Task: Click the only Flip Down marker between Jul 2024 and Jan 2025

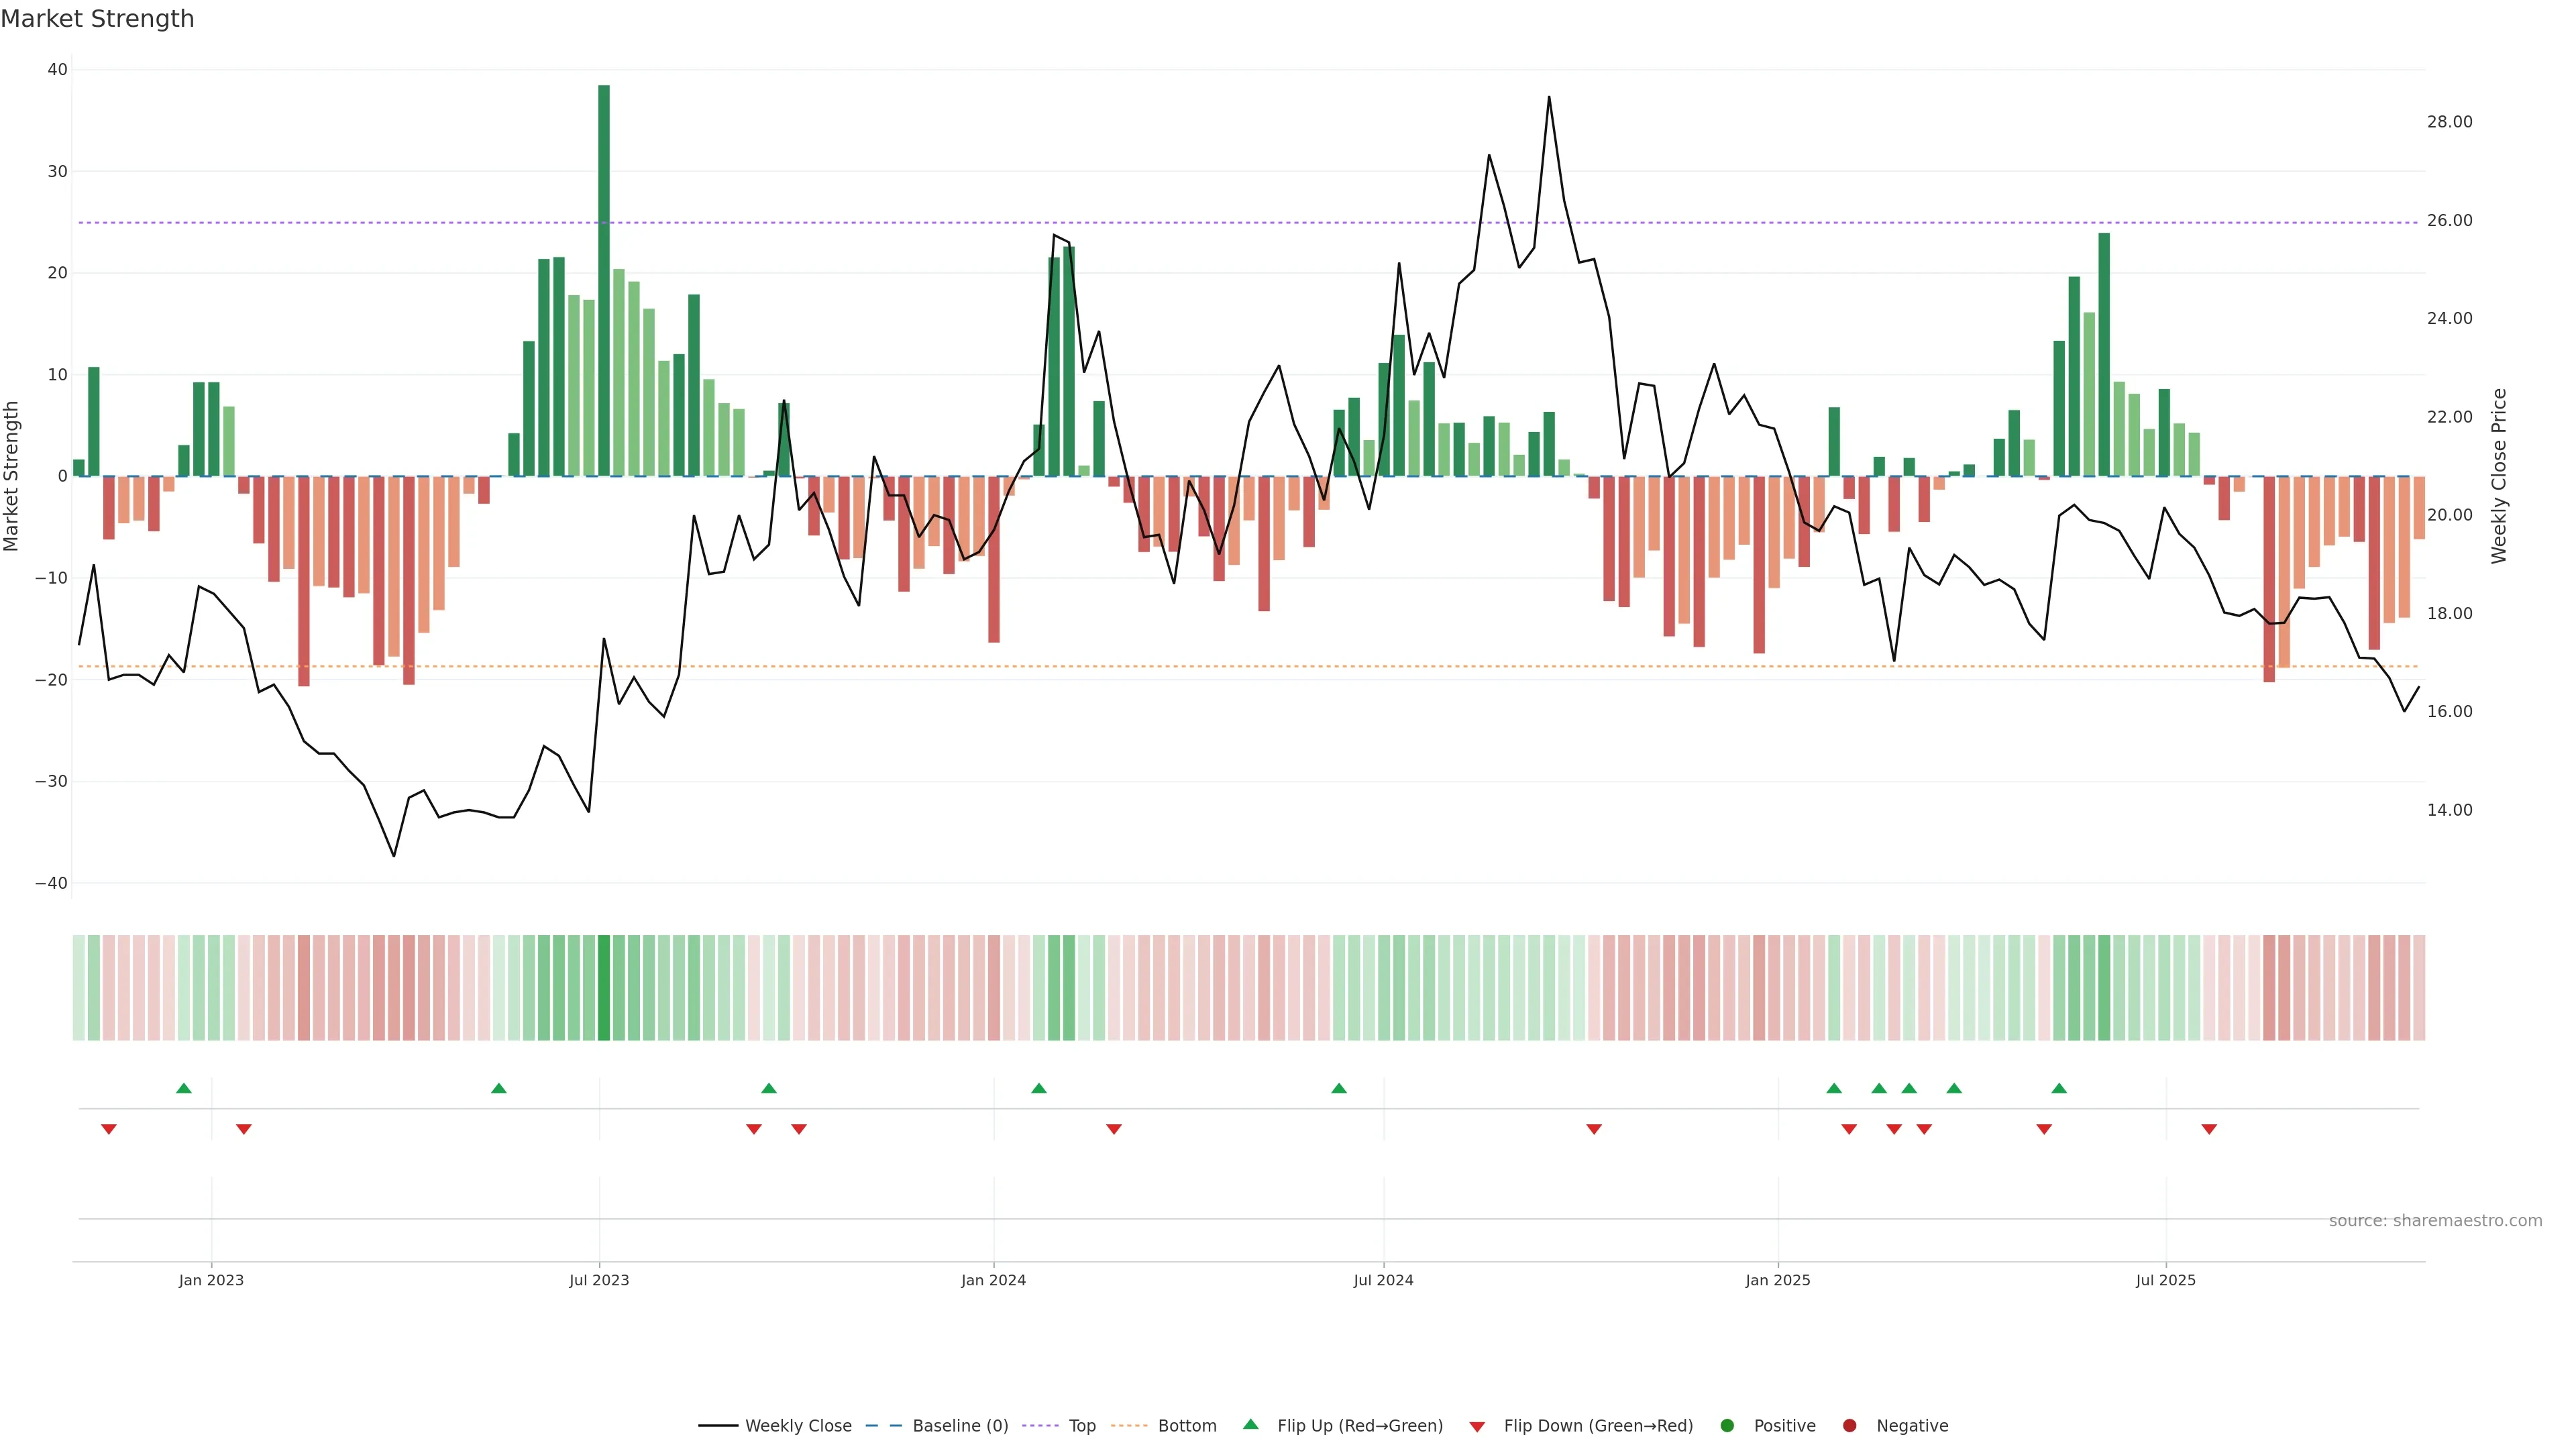Action: [1594, 1129]
